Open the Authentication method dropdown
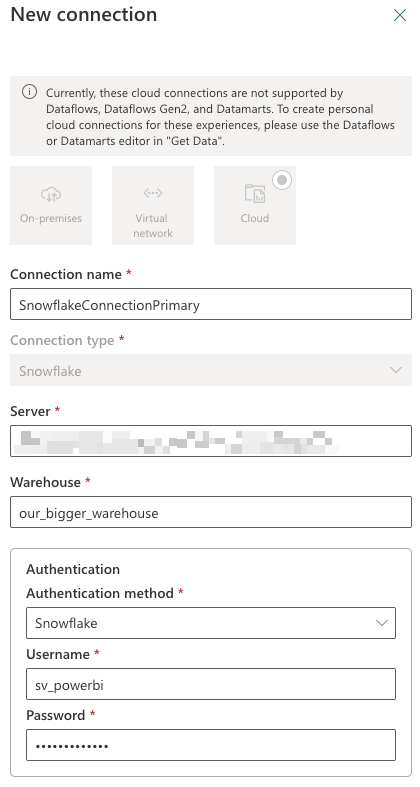This screenshot has width=420, height=787. point(211,623)
